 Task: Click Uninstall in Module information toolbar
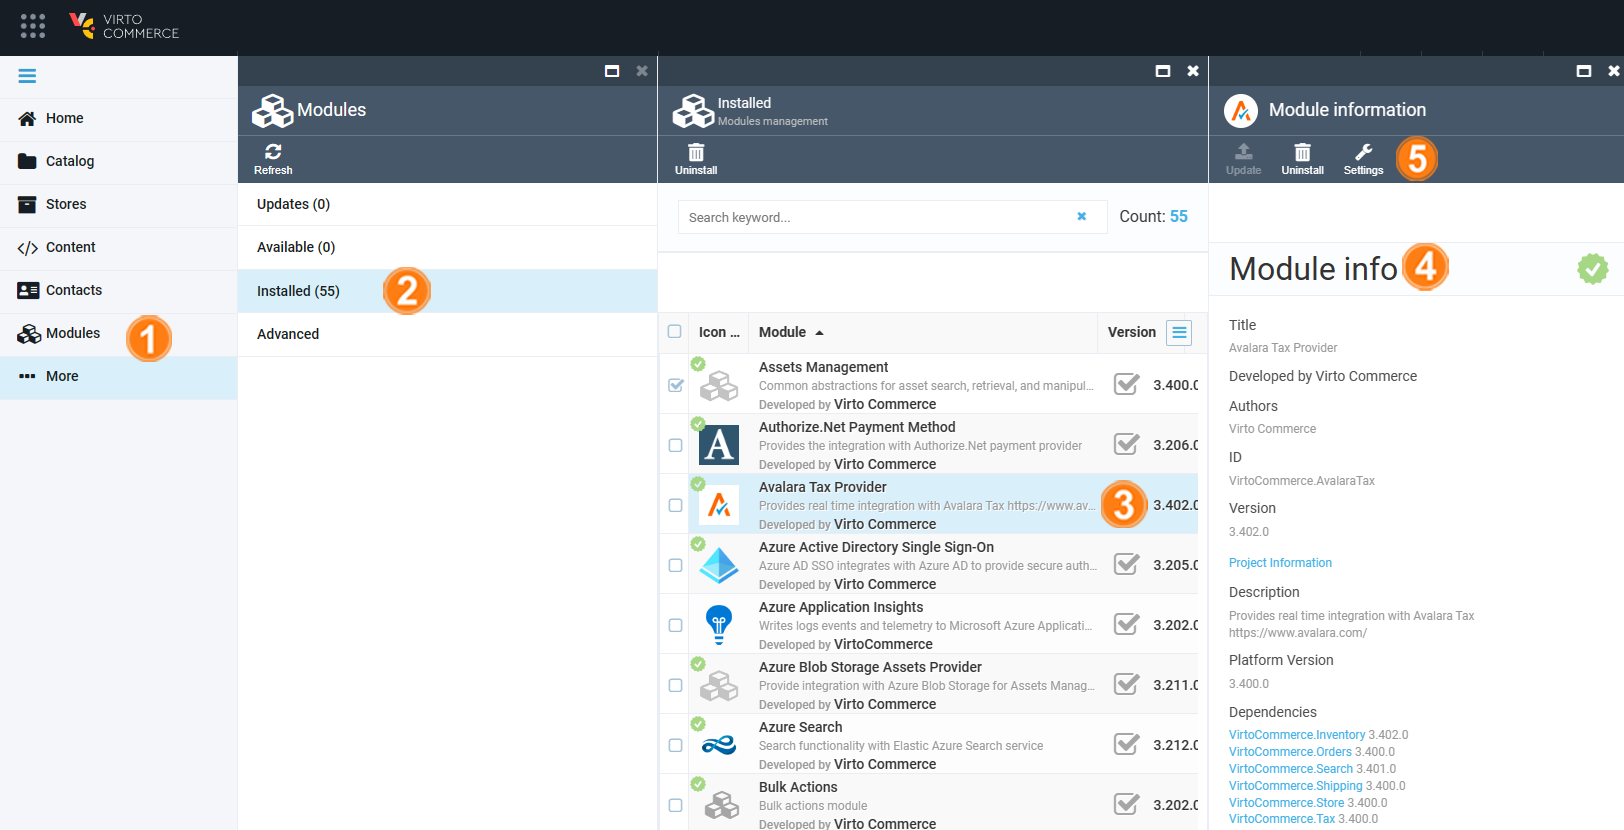tap(1302, 159)
